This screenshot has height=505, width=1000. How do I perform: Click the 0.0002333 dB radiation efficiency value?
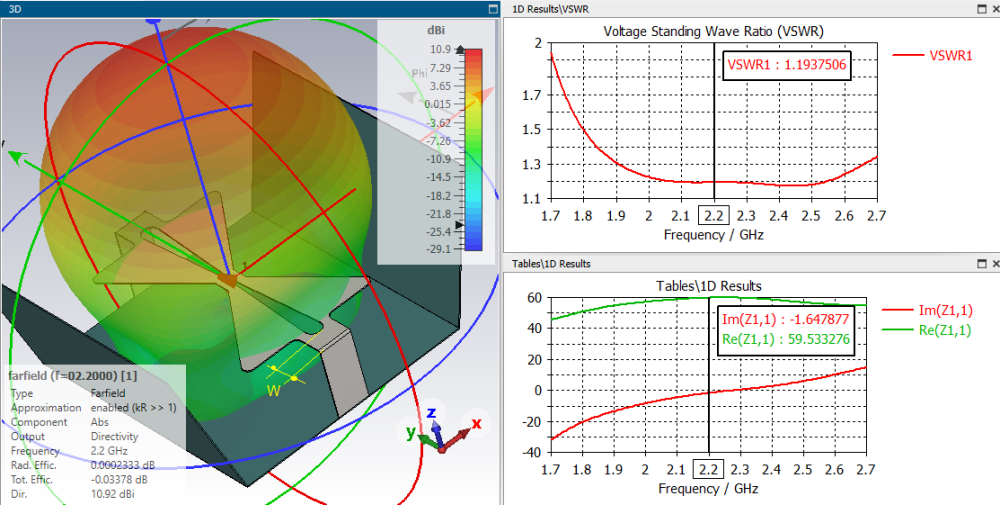122,465
